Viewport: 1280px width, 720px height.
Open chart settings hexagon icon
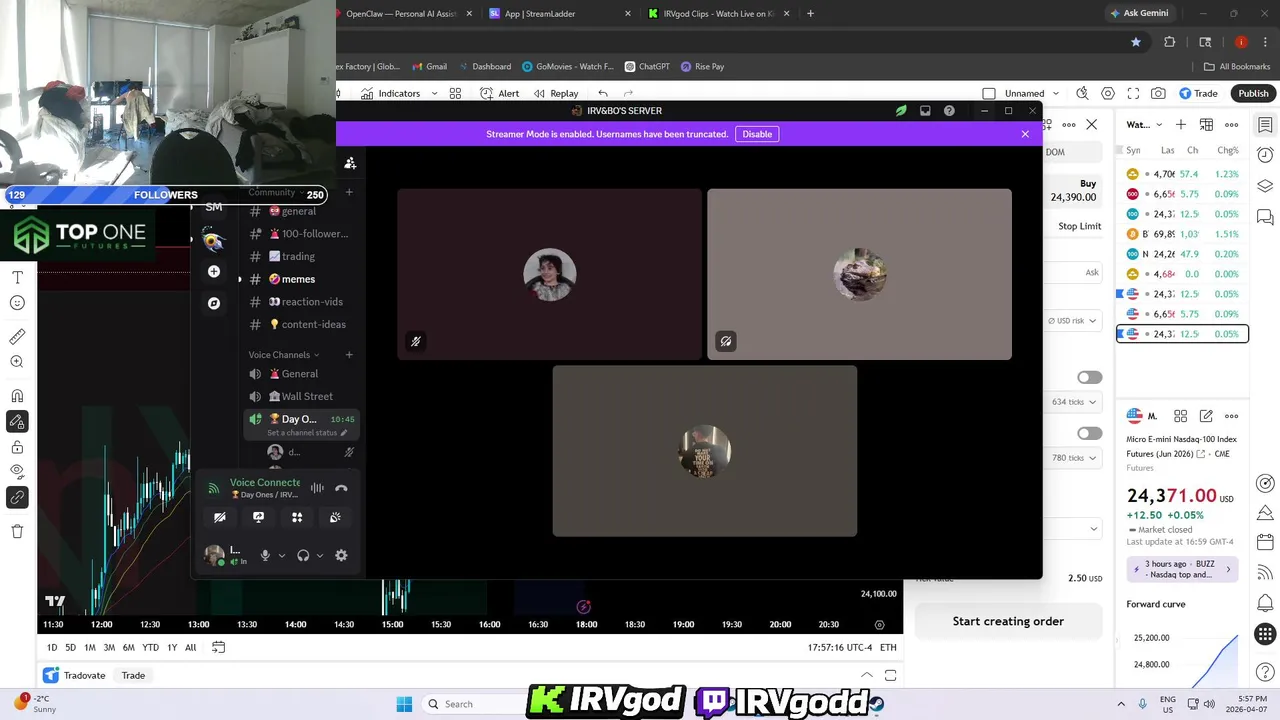(x=1107, y=93)
